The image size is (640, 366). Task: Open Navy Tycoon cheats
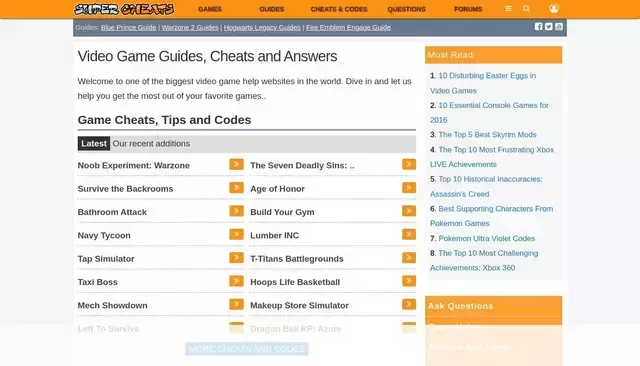pyautogui.click(x=104, y=235)
